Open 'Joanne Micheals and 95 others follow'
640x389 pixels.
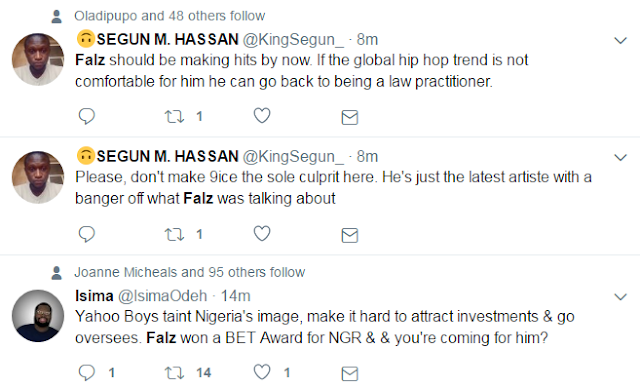189,272
